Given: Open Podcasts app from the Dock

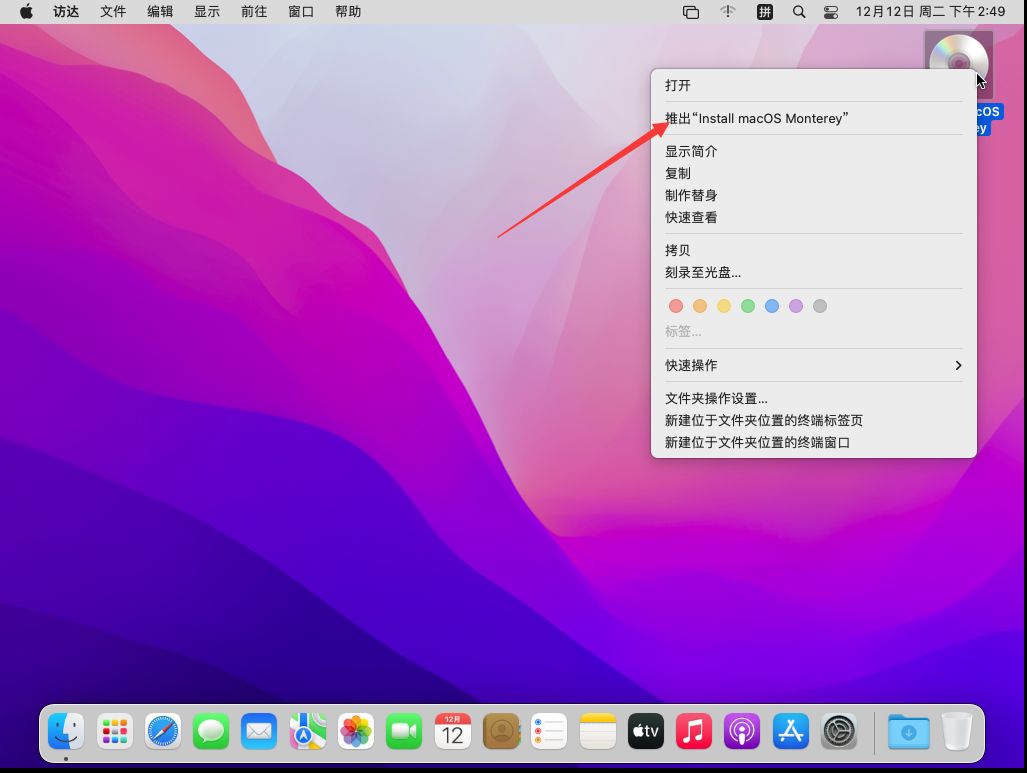Looking at the screenshot, I should 742,732.
